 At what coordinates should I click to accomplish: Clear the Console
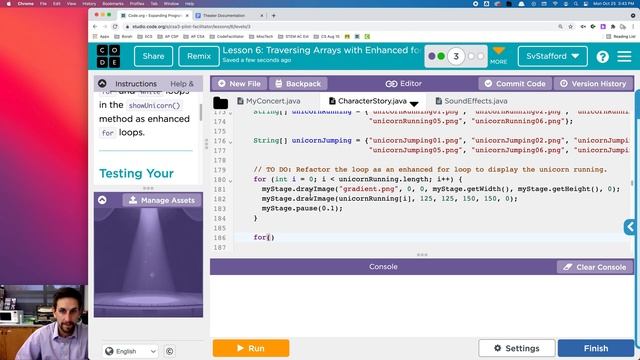tap(595, 267)
